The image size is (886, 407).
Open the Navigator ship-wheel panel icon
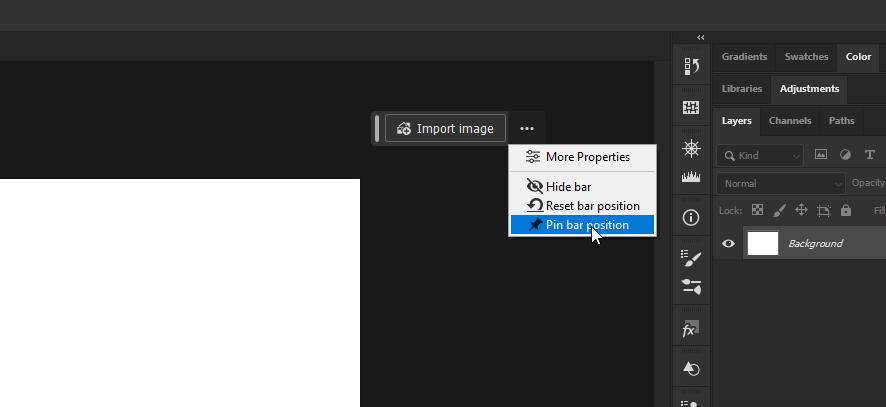[x=691, y=149]
